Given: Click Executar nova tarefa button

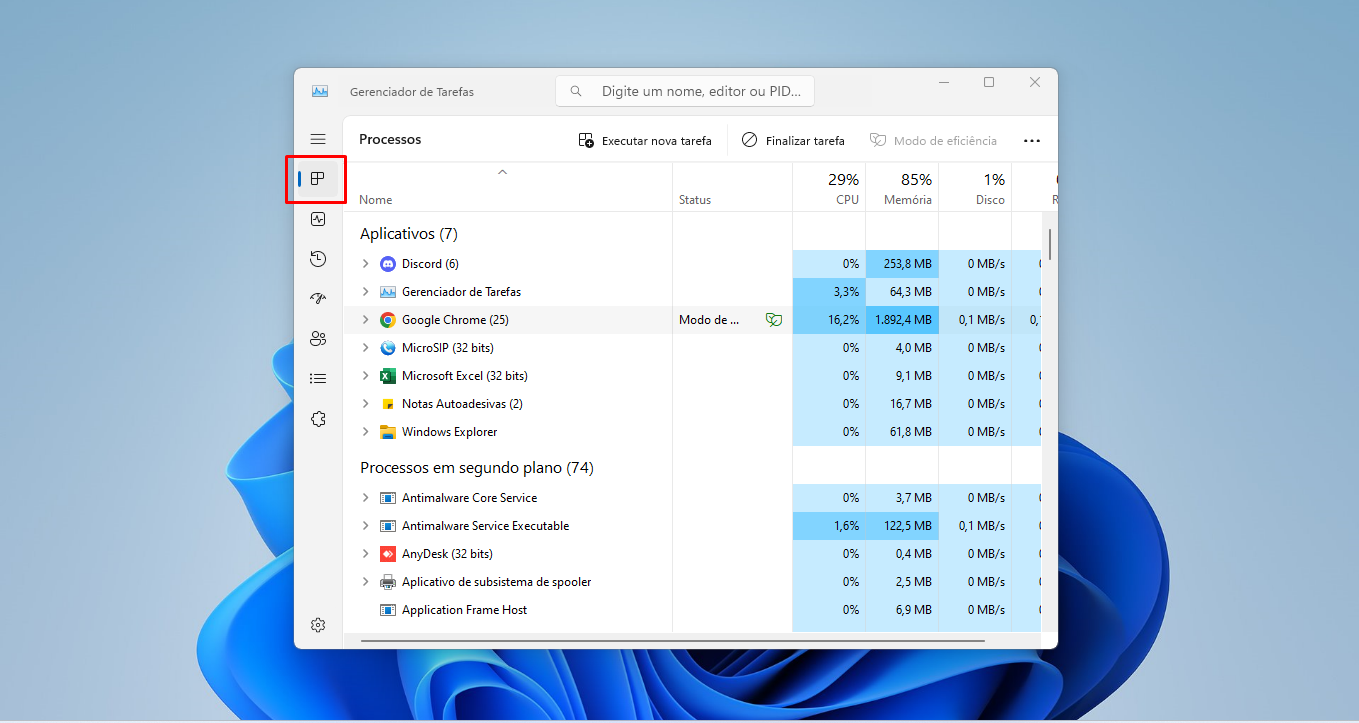Looking at the screenshot, I should tap(645, 141).
